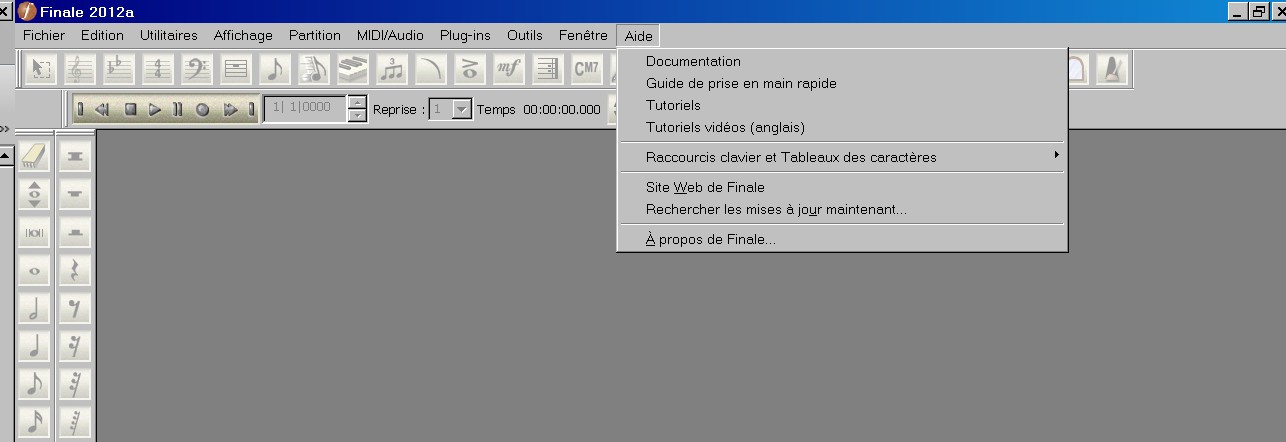This screenshot has width=1286, height=442.
Task: Open Site Web de Finale
Action: click(x=705, y=187)
